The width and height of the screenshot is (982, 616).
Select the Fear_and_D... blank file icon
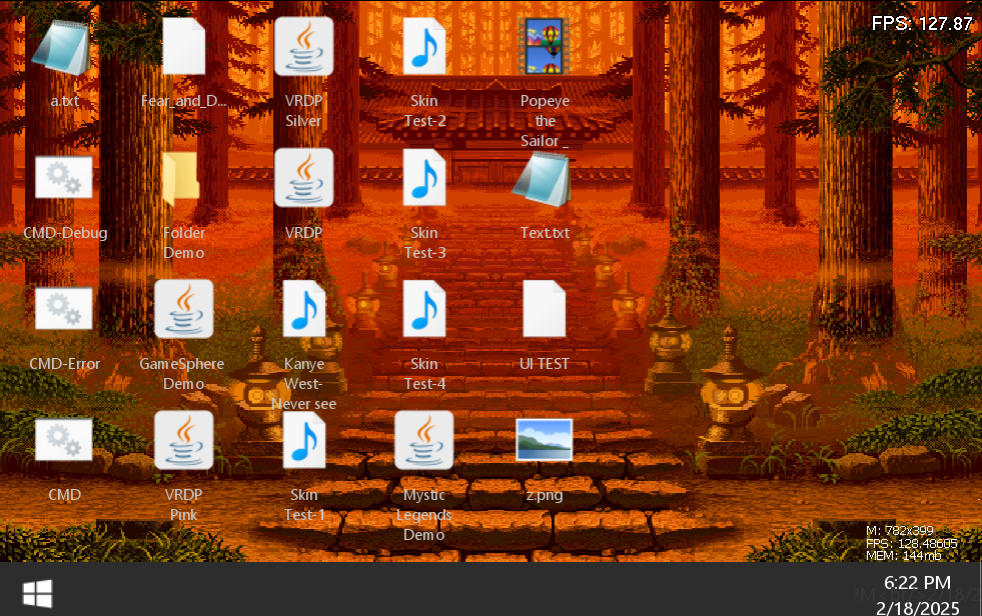[x=184, y=47]
